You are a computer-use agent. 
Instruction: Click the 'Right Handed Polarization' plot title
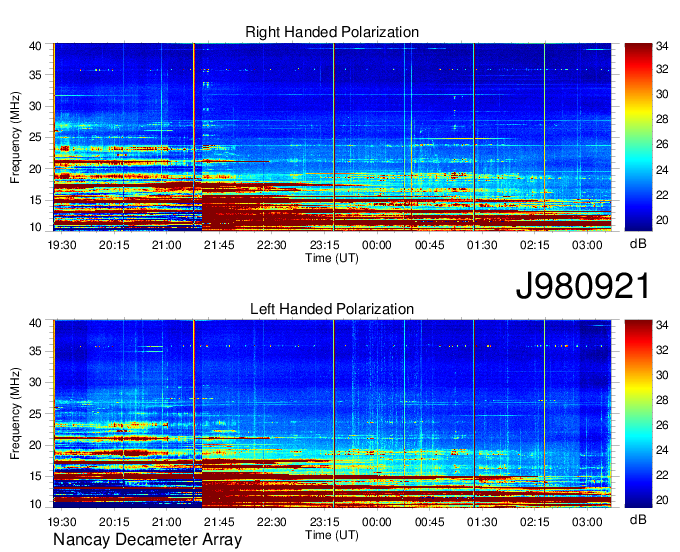tap(332, 32)
